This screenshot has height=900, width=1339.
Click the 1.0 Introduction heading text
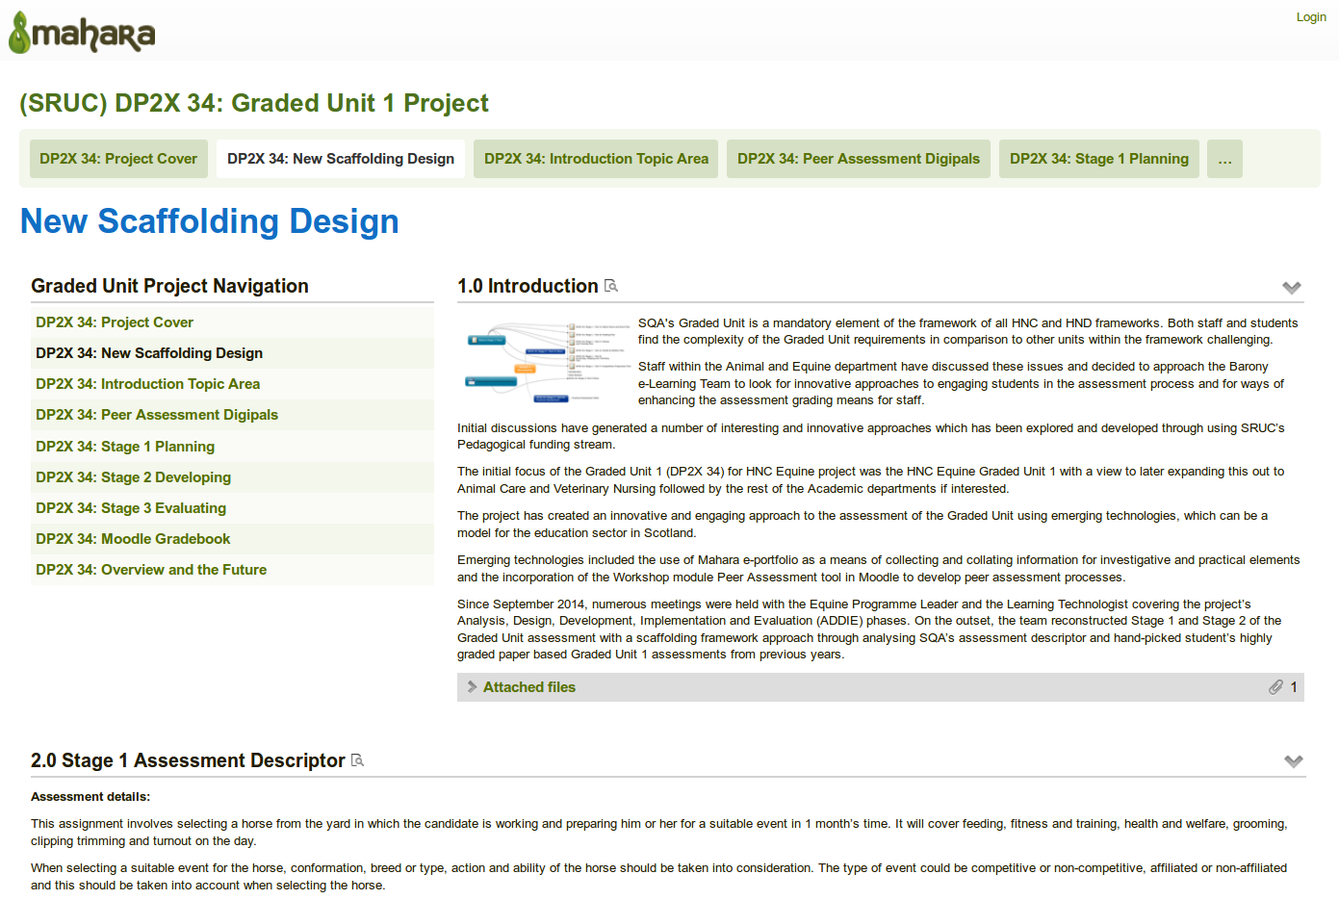[528, 286]
